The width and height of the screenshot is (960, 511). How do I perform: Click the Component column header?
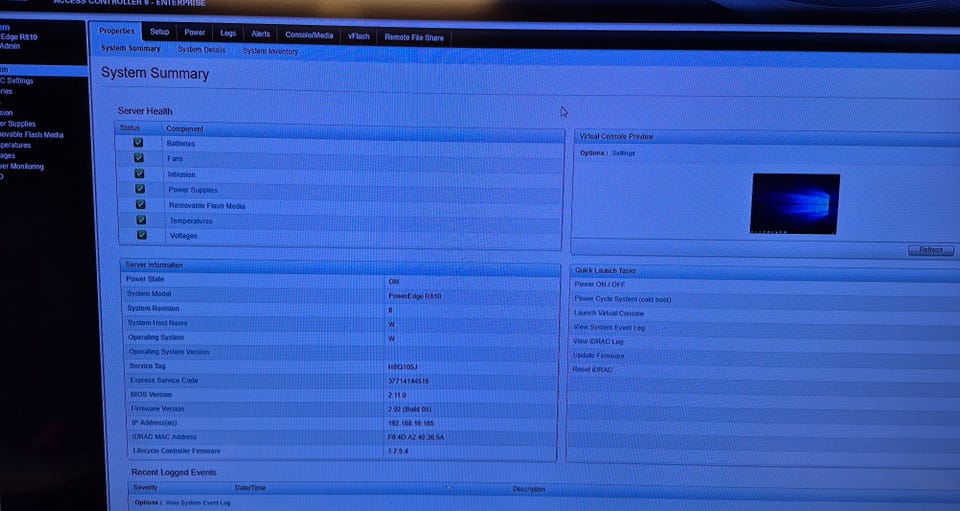(x=184, y=129)
